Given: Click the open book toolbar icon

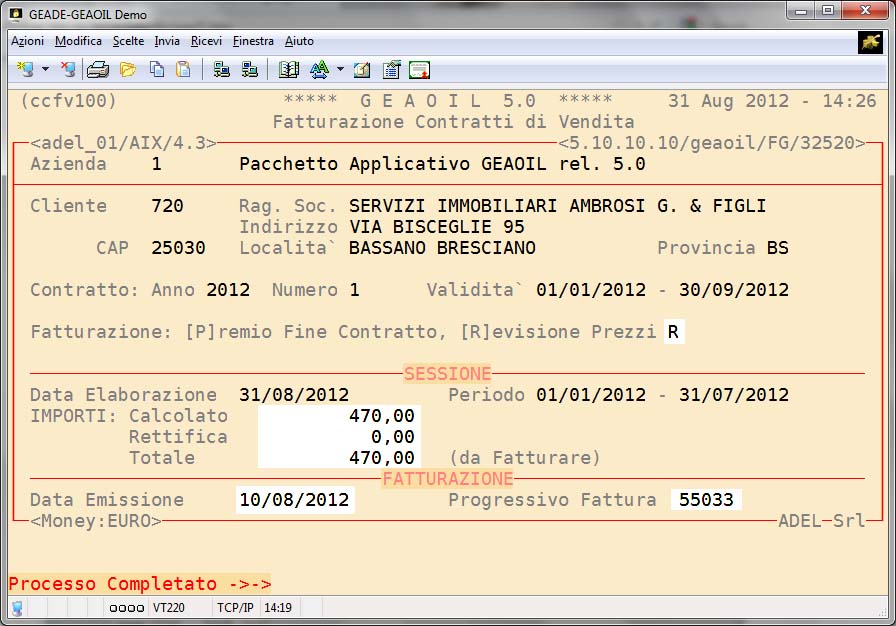Looking at the screenshot, I should point(289,70).
